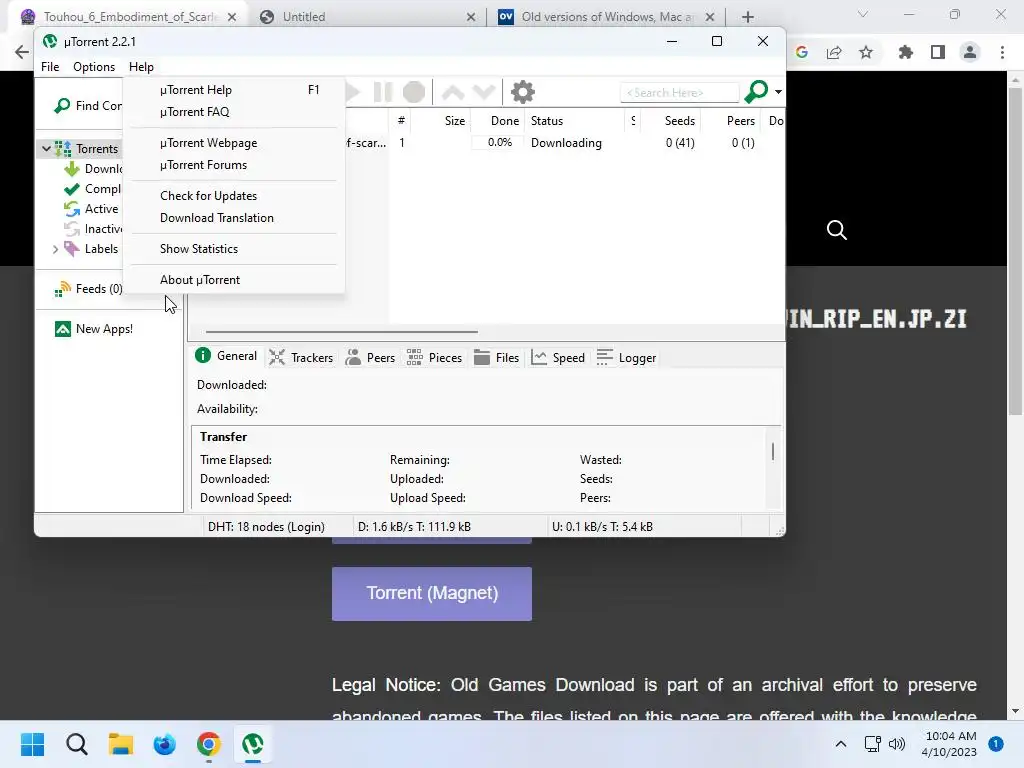Open new Chrome tab plus button
Image resolution: width=1024 pixels, height=768 pixels.
click(748, 17)
